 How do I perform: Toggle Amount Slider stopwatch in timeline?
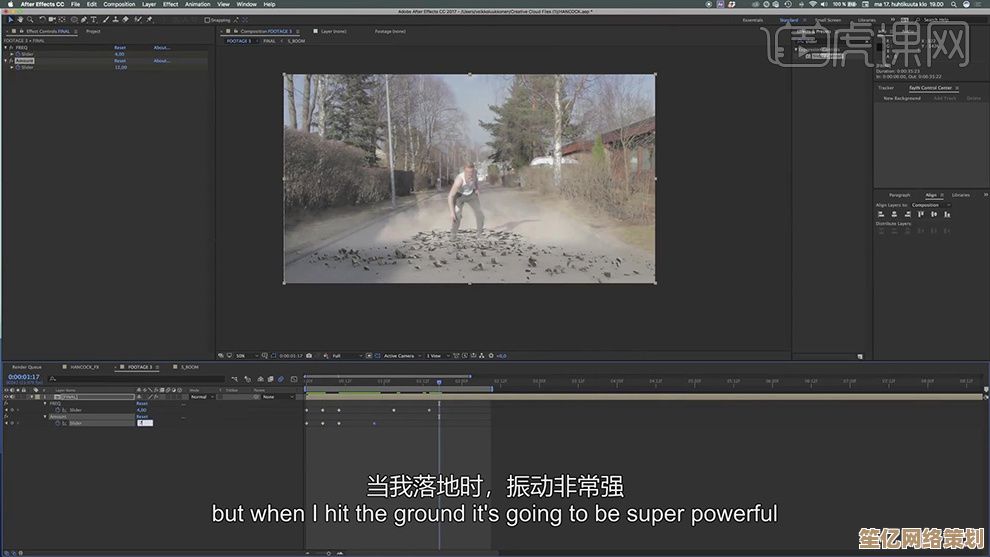click(57, 423)
